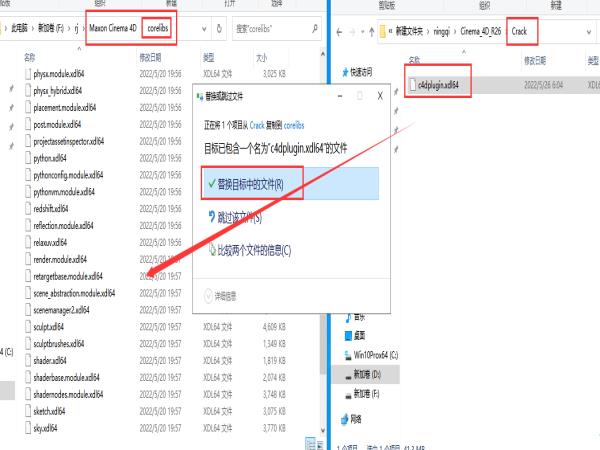Image resolution: width=600 pixels, height=450 pixels.
Task: Sort by Size column in corelibs window
Action: point(261,57)
